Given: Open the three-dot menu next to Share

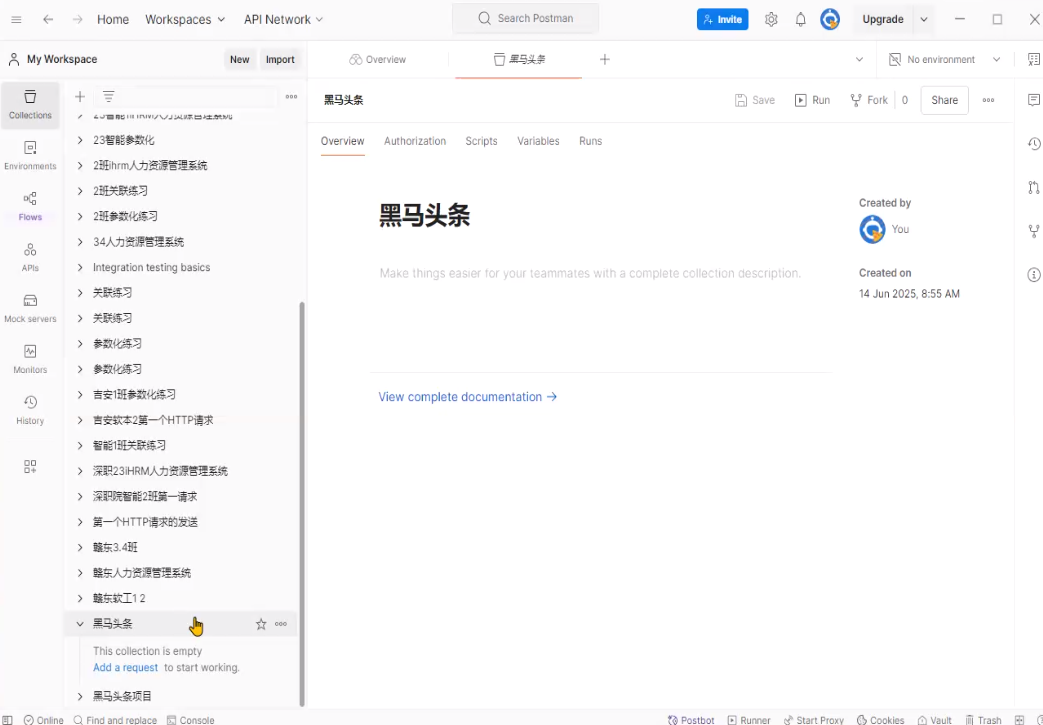Looking at the screenshot, I should click(x=988, y=100).
